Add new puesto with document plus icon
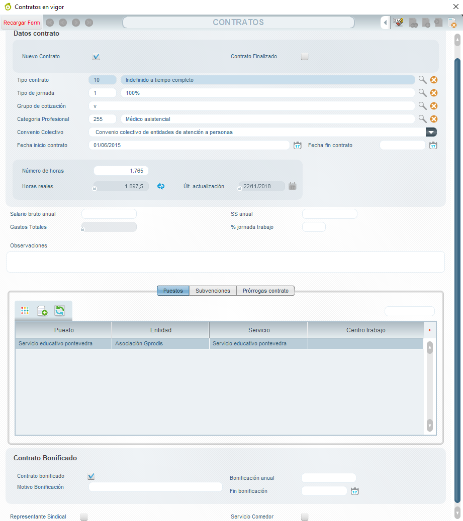463x521 pixels. click(42, 311)
